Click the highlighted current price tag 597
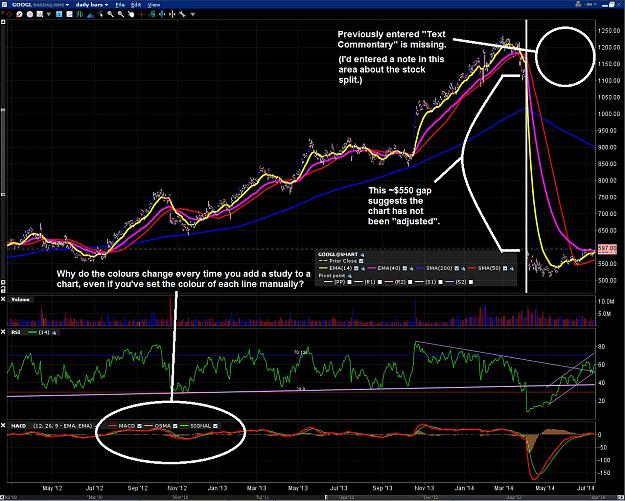 coord(609,249)
